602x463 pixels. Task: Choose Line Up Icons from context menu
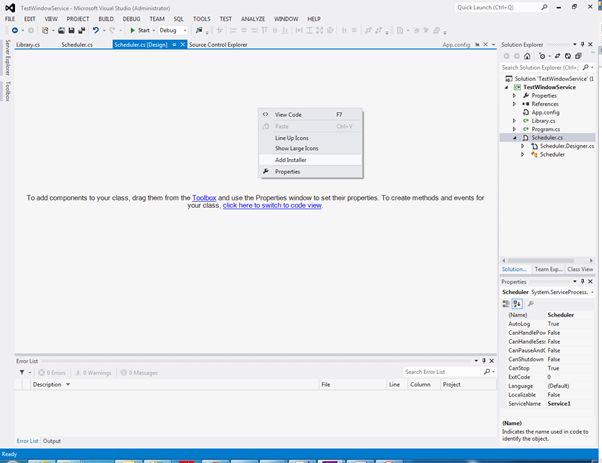(310, 138)
